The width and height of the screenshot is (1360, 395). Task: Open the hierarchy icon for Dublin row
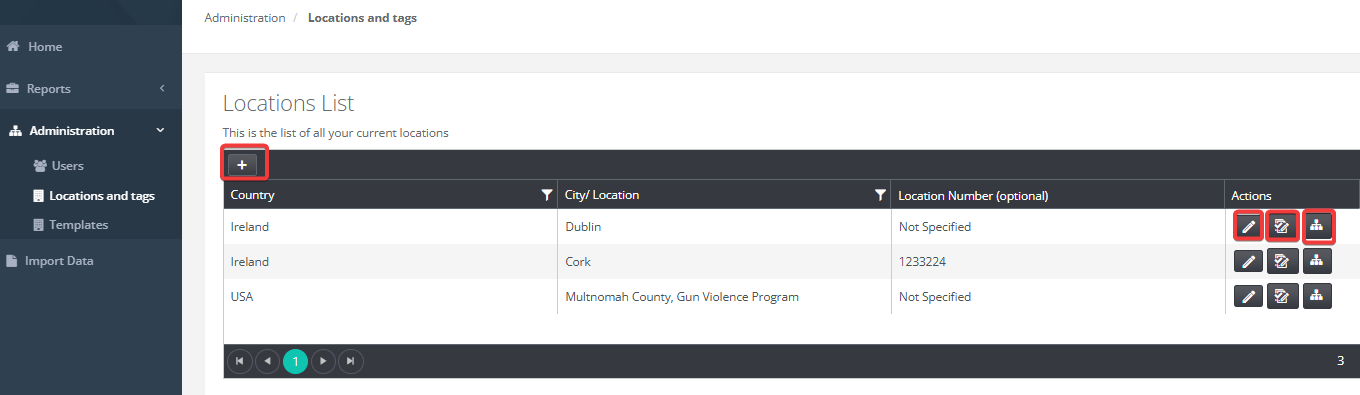[x=1317, y=227]
